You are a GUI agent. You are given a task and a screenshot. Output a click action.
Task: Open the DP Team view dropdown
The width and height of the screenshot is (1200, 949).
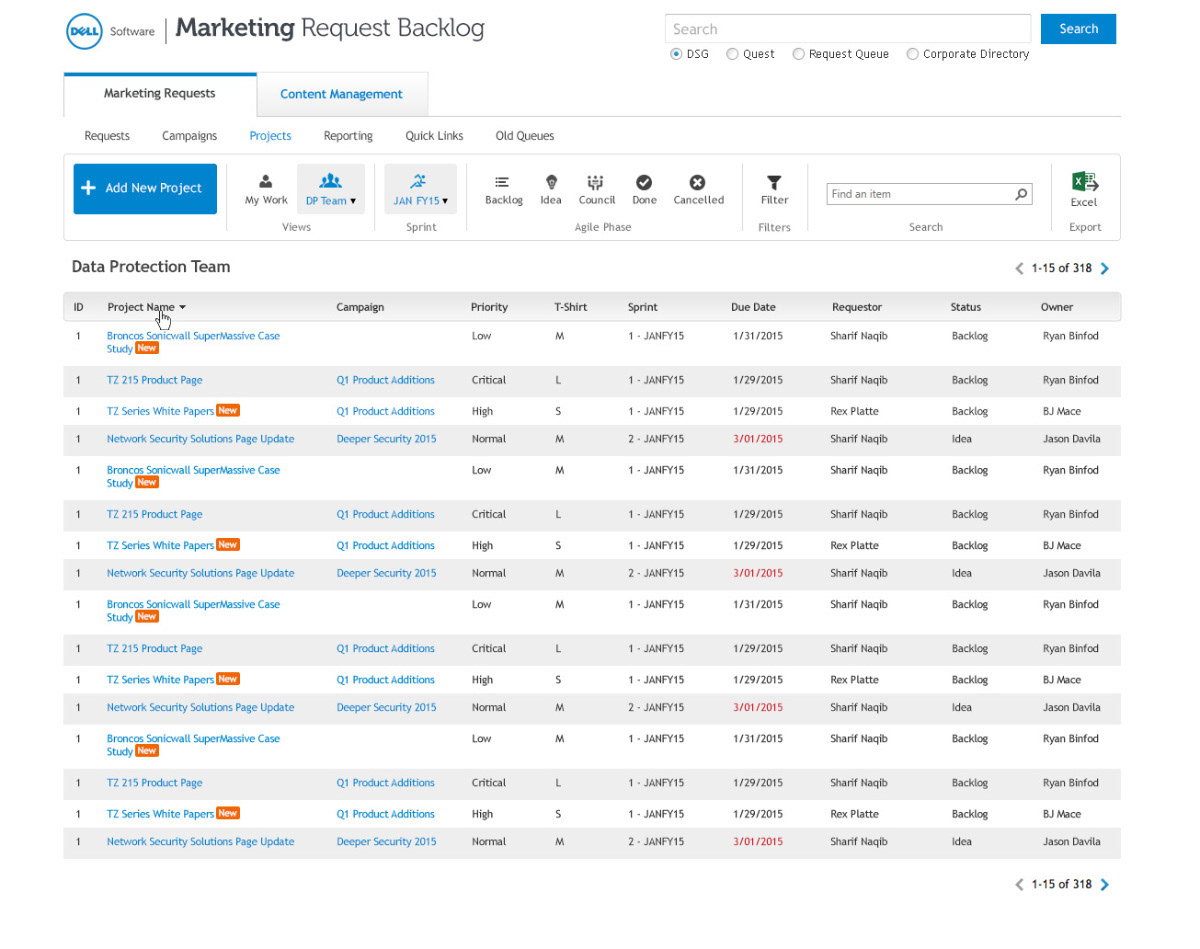tap(330, 189)
